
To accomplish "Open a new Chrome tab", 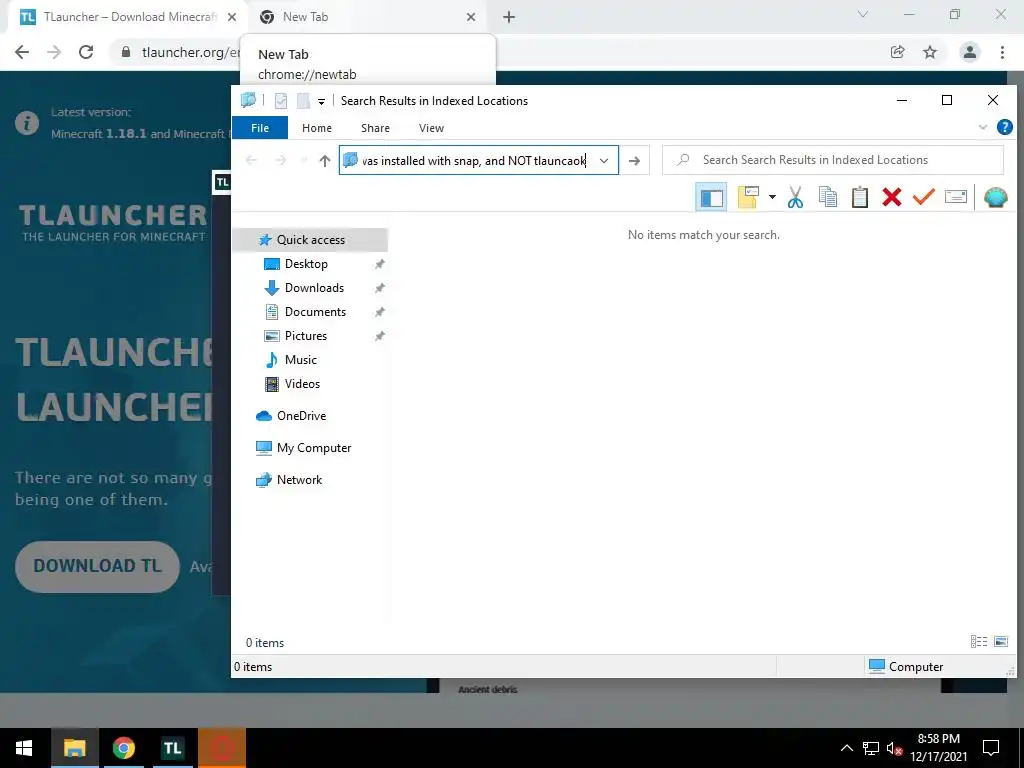I will pyautogui.click(x=509, y=18).
